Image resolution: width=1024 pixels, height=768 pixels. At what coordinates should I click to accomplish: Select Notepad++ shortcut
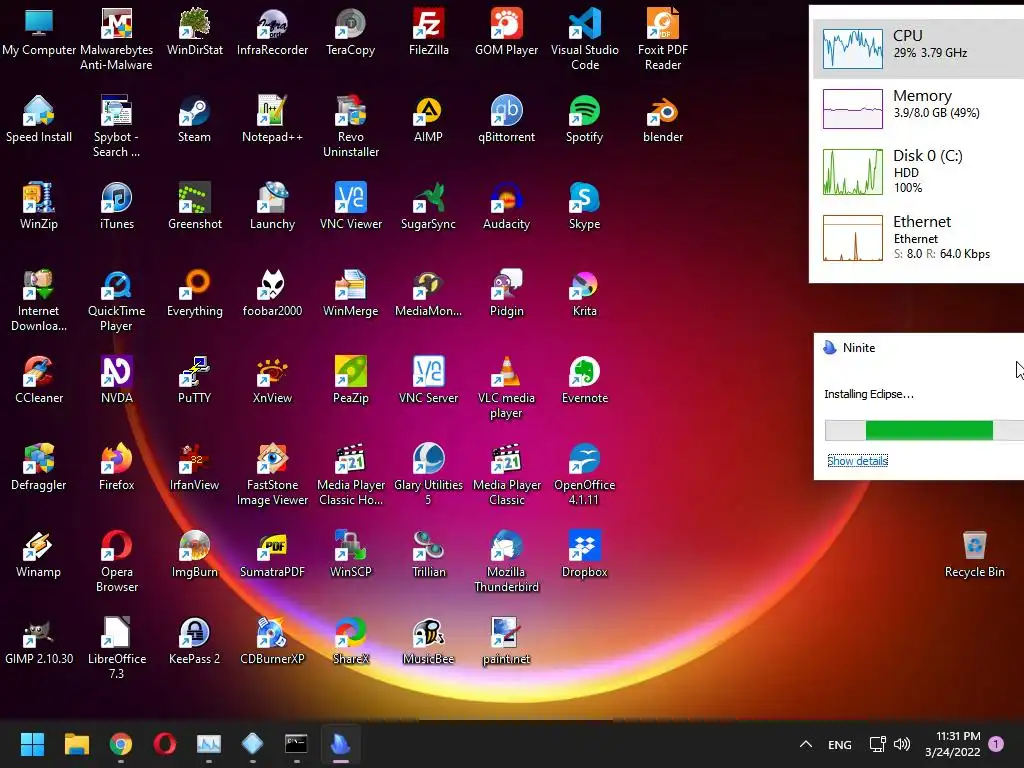tap(272, 120)
